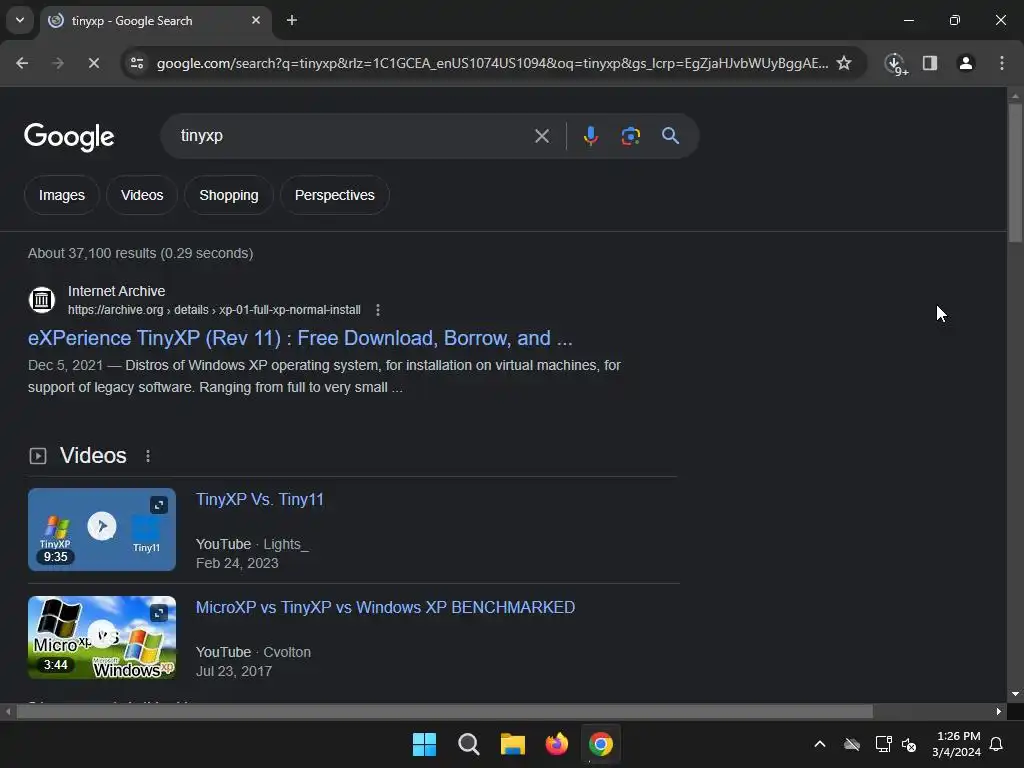1024x768 pixels.
Task: Open Chrome profile icon
Action: click(966, 63)
